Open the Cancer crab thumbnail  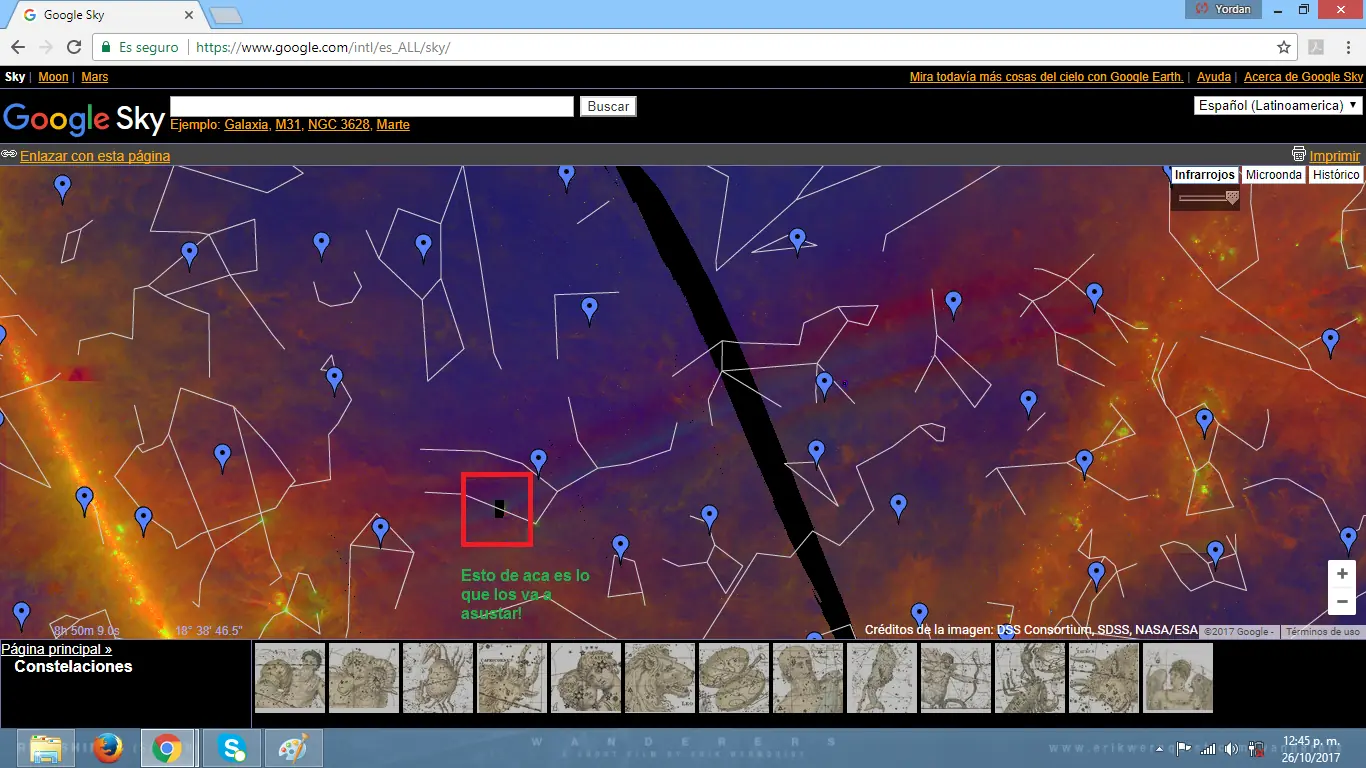(438, 678)
